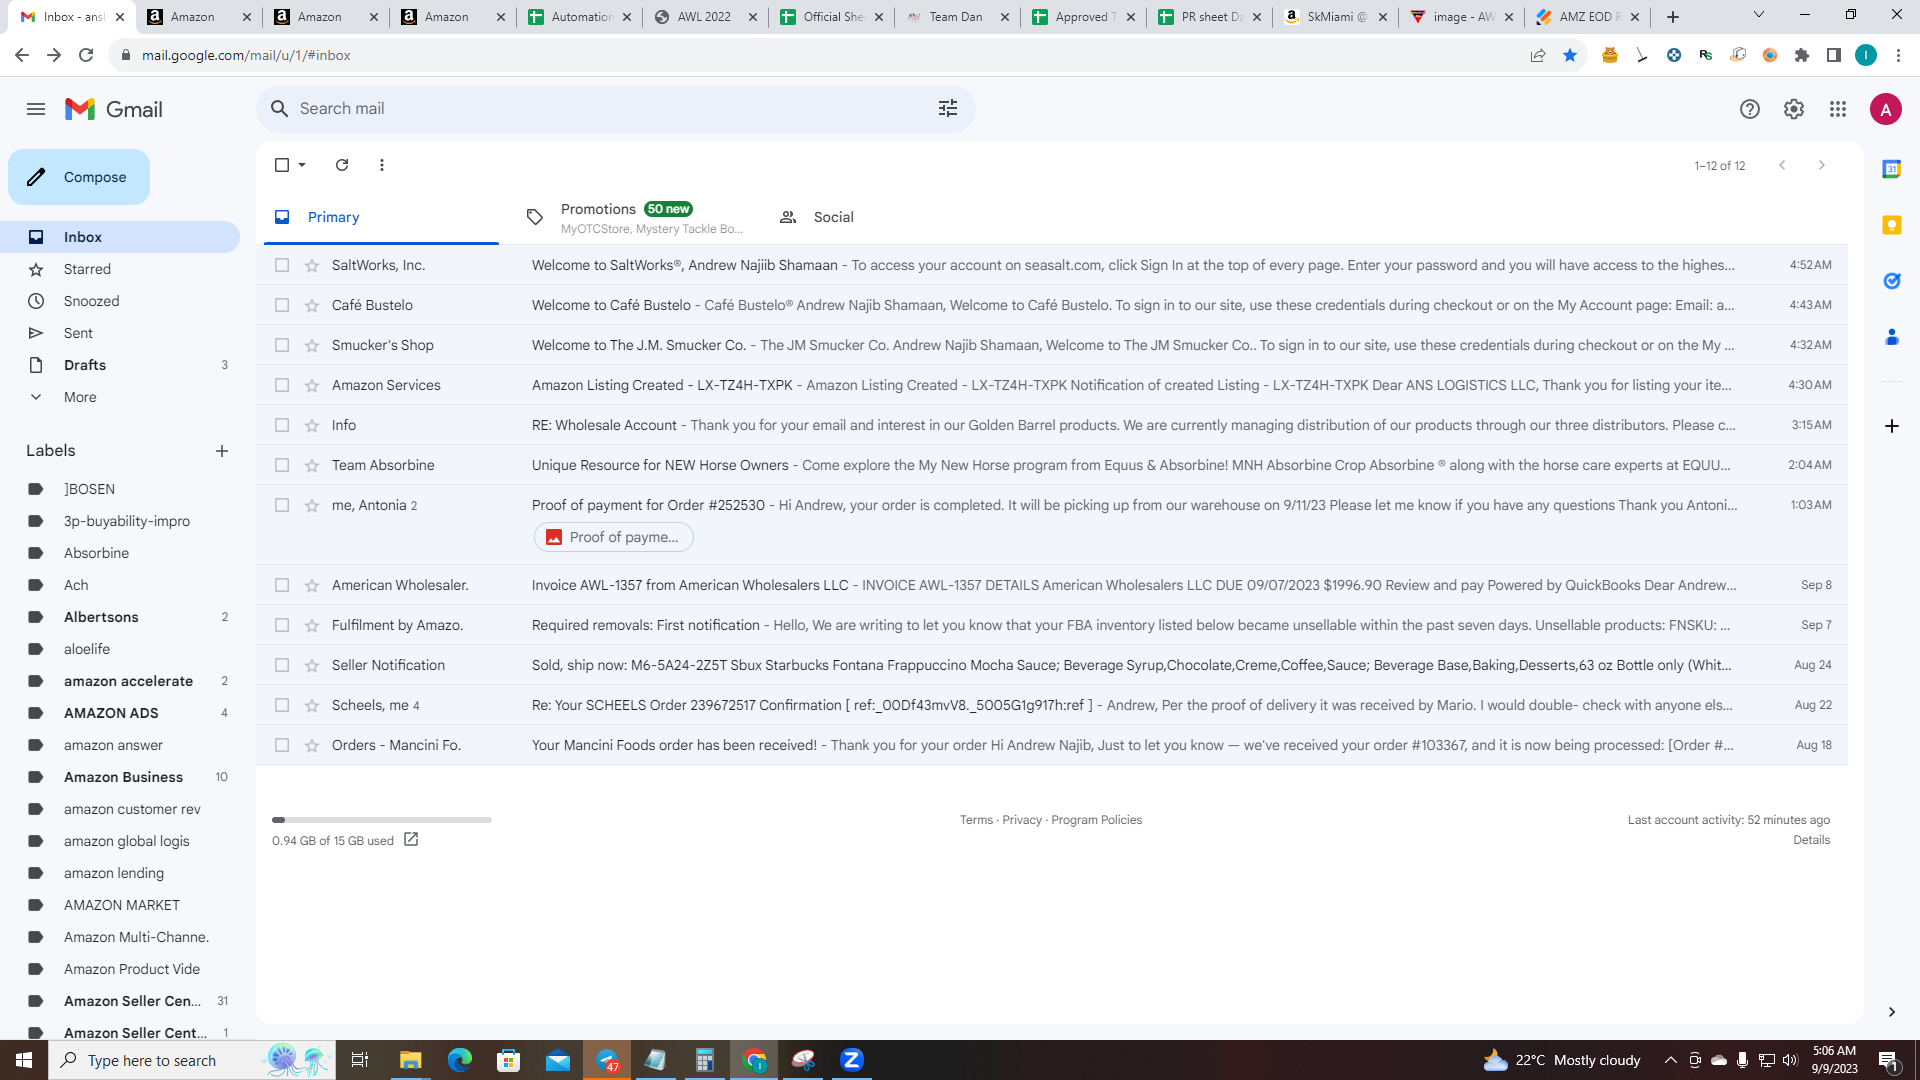The image size is (1920, 1080).
Task: Bookmark this page with the star icon
Action: (1570, 55)
